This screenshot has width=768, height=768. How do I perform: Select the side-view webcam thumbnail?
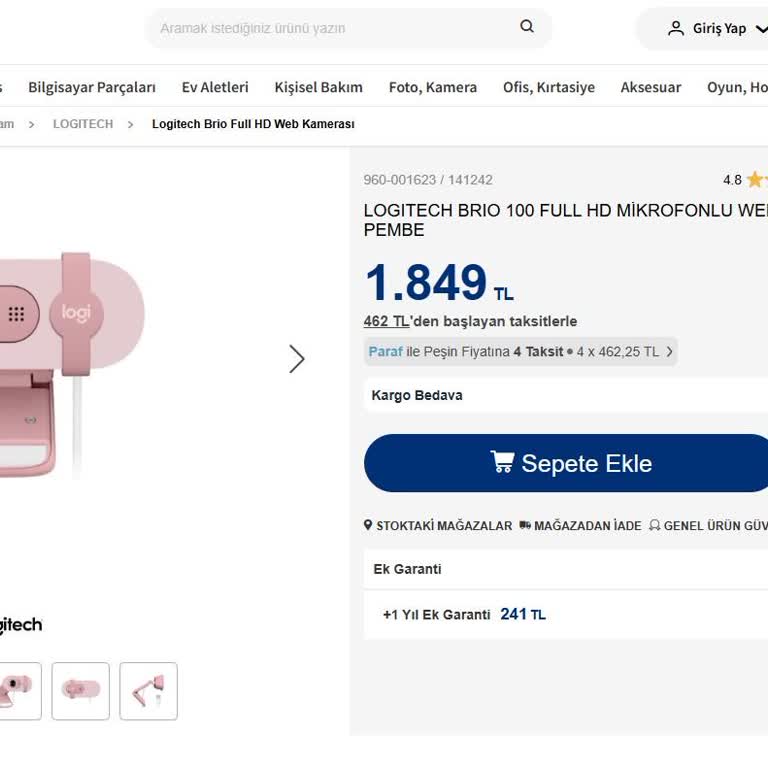tap(148, 690)
